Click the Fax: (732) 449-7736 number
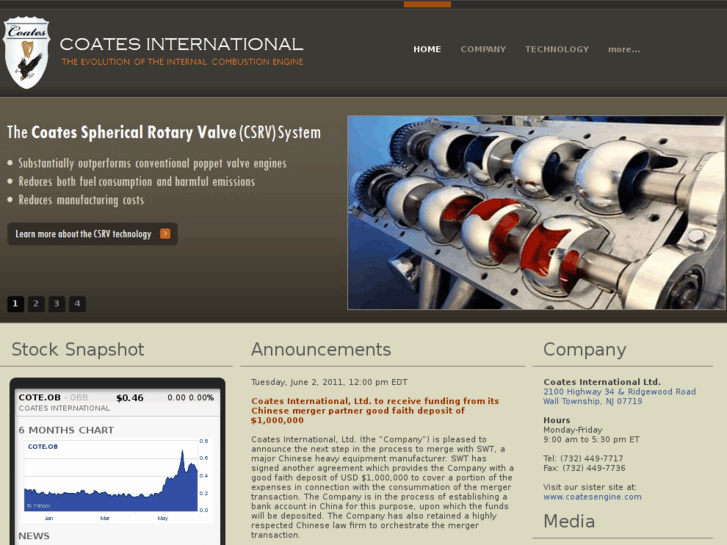727x545 pixels. click(x=584, y=468)
